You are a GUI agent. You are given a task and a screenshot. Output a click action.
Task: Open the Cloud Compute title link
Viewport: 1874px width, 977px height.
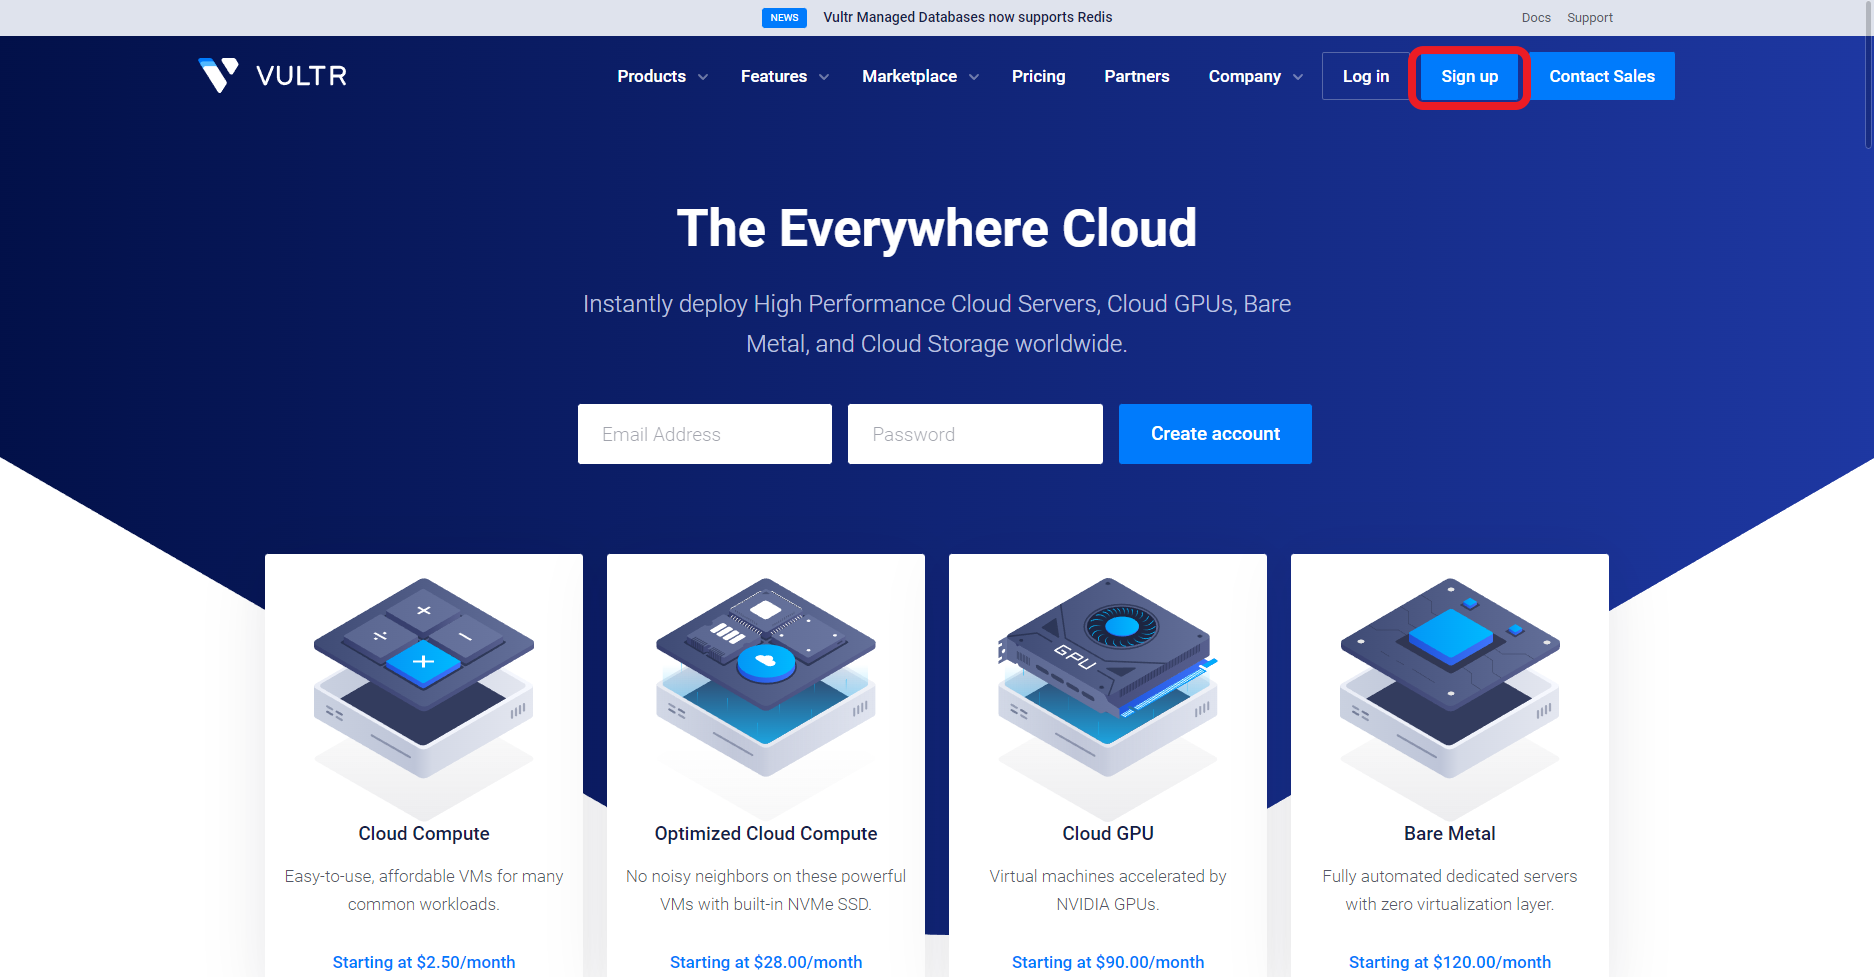click(x=424, y=833)
